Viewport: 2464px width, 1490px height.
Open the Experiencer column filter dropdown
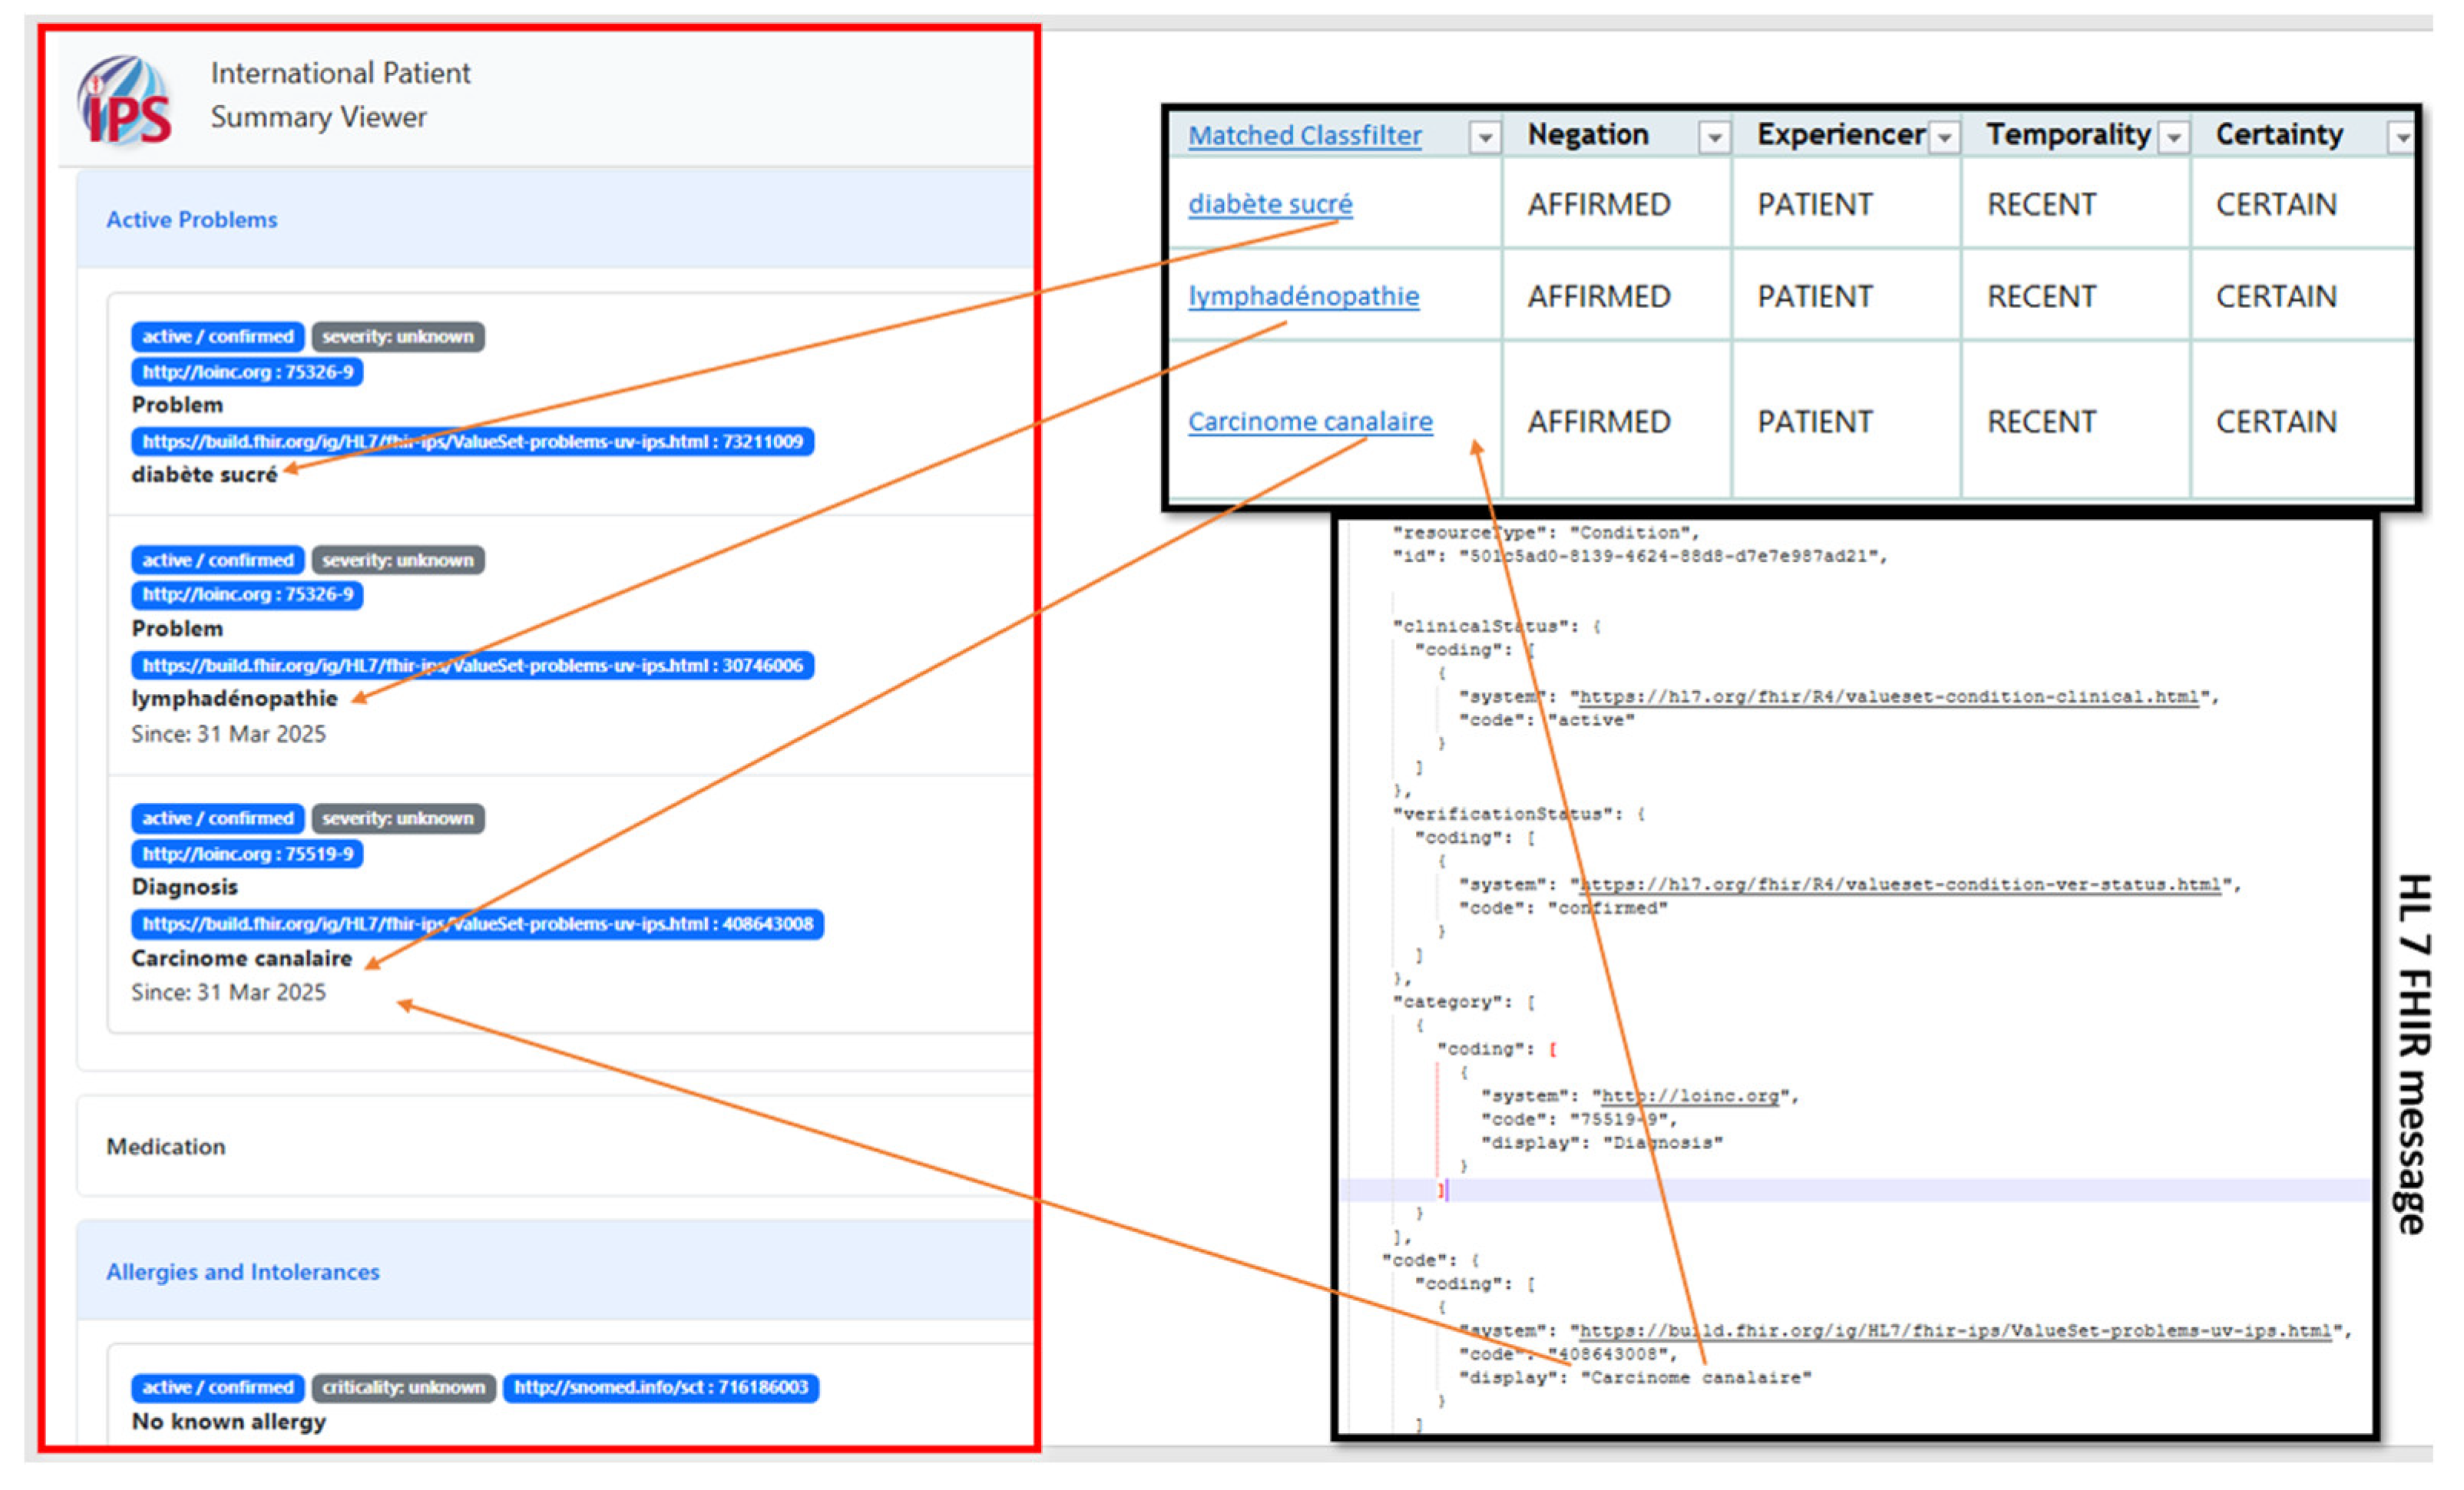1944,135
